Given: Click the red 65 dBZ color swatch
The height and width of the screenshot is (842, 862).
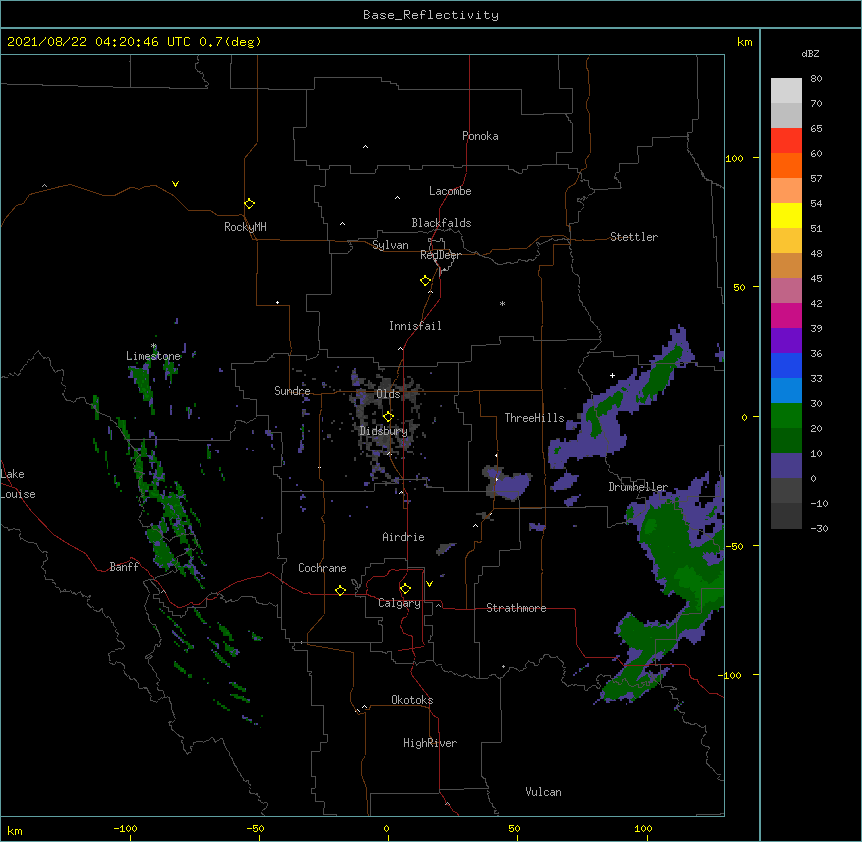Looking at the screenshot, I should pos(786,140).
